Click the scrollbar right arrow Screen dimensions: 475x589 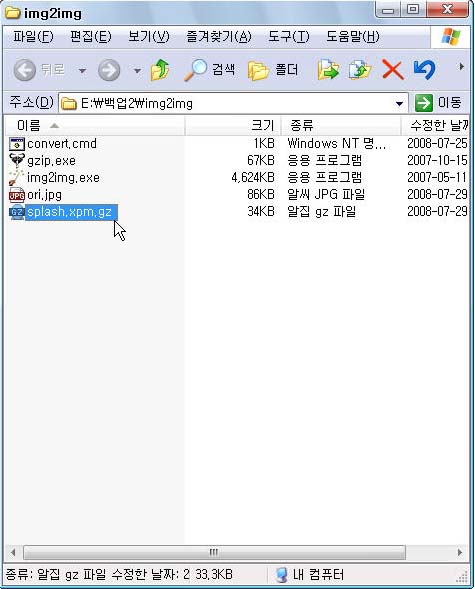pyautogui.click(x=460, y=552)
